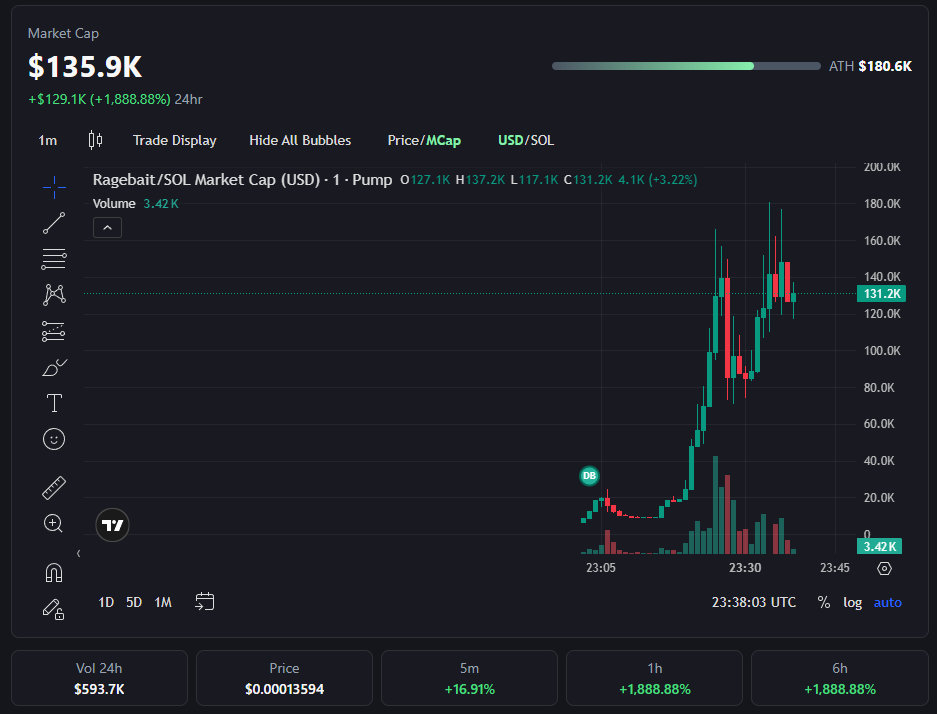This screenshot has width=937, height=714.
Task: Switch the USD/SOL currency toggle
Action: pyautogui.click(x=526, y=140)
